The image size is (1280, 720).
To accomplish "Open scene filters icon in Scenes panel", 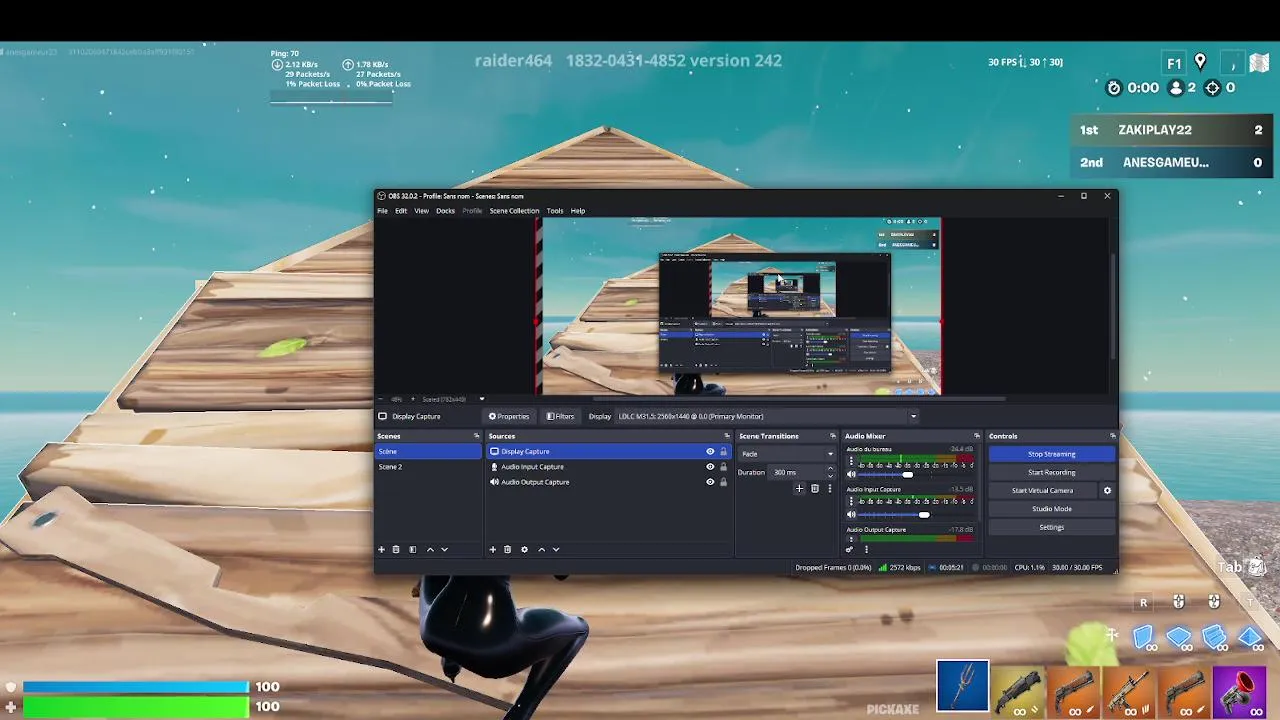I will tap(412, 549).
